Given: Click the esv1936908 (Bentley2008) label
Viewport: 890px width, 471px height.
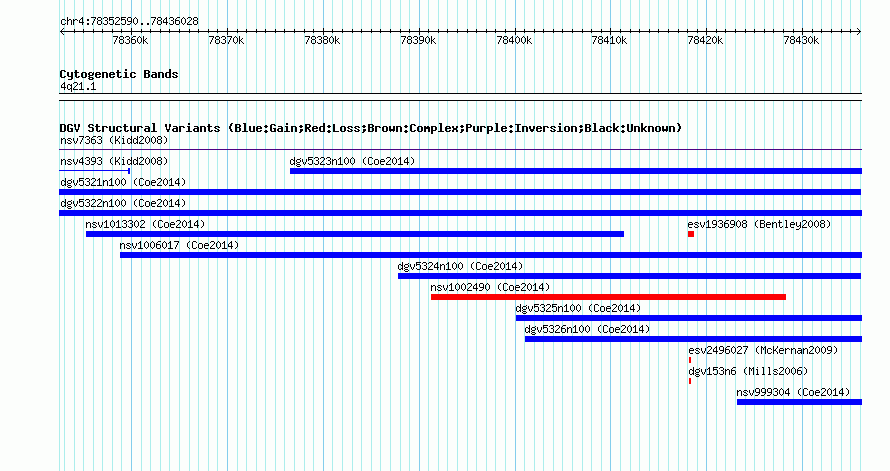Looking at the screenshot, I should tap(759, 224).
